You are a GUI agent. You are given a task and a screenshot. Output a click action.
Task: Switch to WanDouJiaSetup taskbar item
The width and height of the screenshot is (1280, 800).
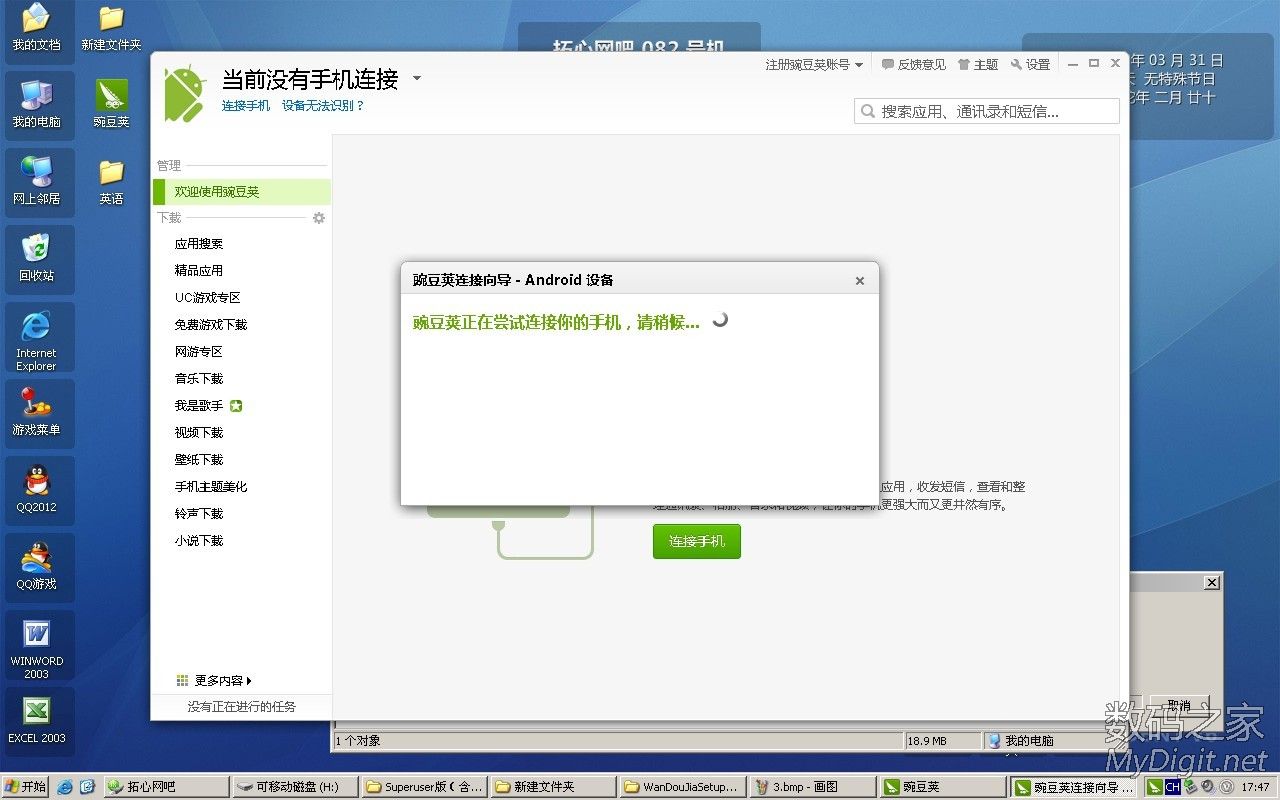682,787
